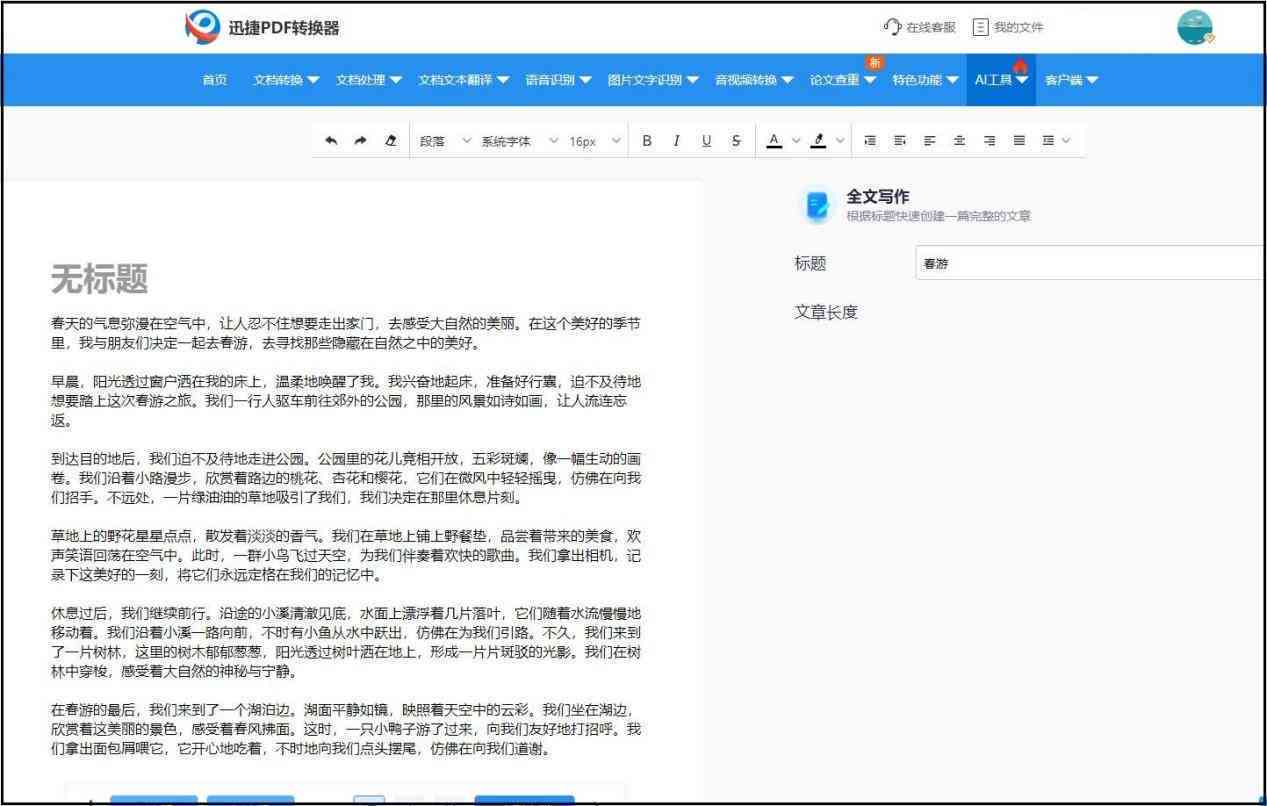Click the 文章长度 label
Screen dimensions: 1267x806
click(x=826, y=312)
